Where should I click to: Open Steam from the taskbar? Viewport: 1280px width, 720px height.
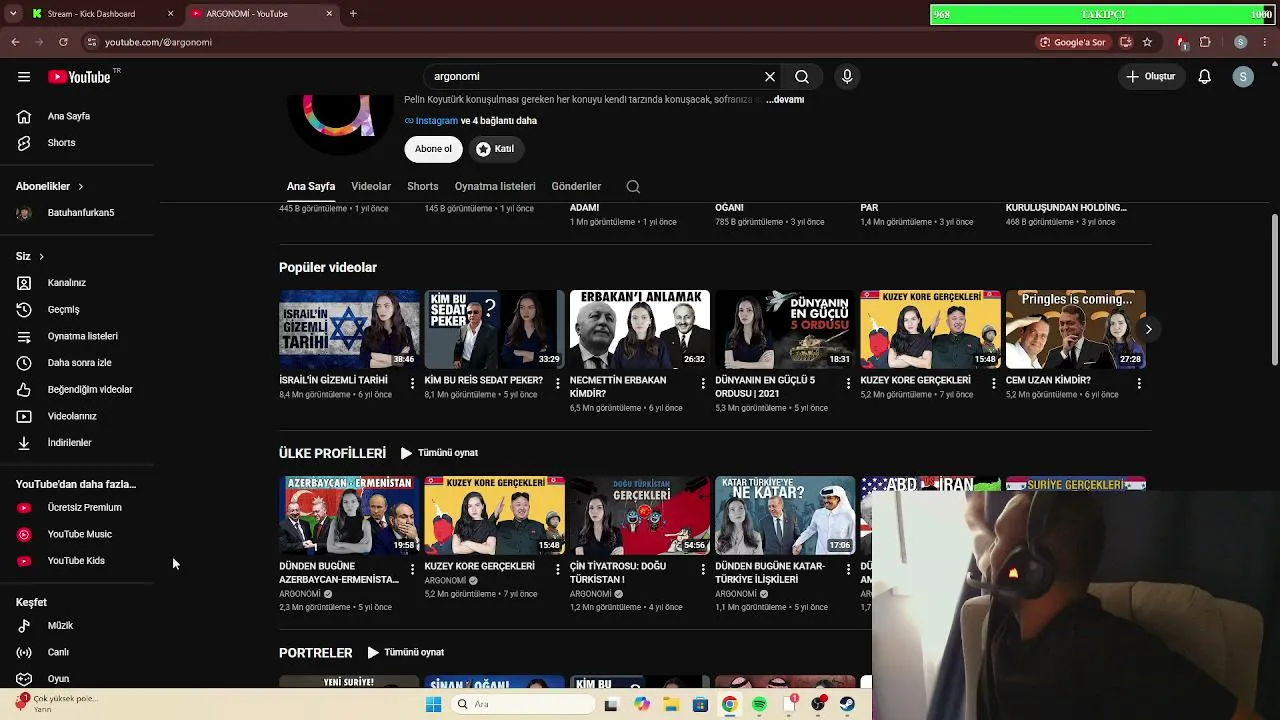point(848,704)
